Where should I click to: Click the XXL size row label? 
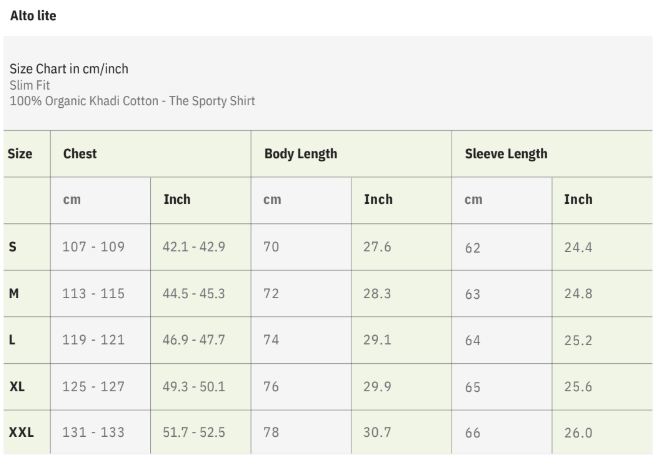click(21, 433)
